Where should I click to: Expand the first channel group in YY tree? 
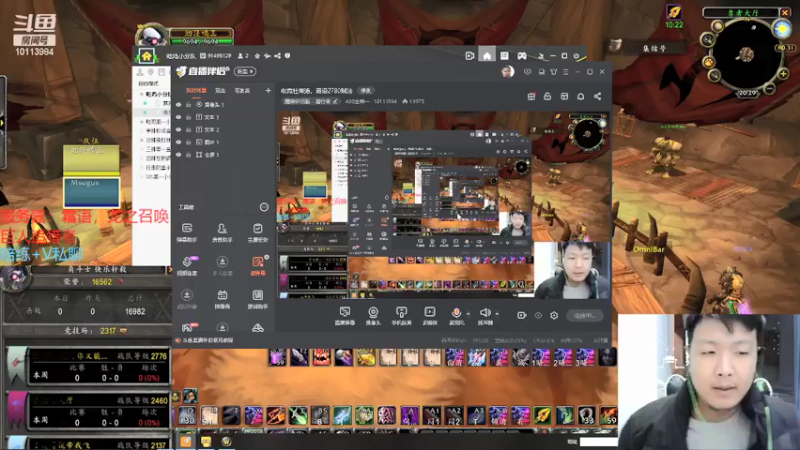pos(142,94)
